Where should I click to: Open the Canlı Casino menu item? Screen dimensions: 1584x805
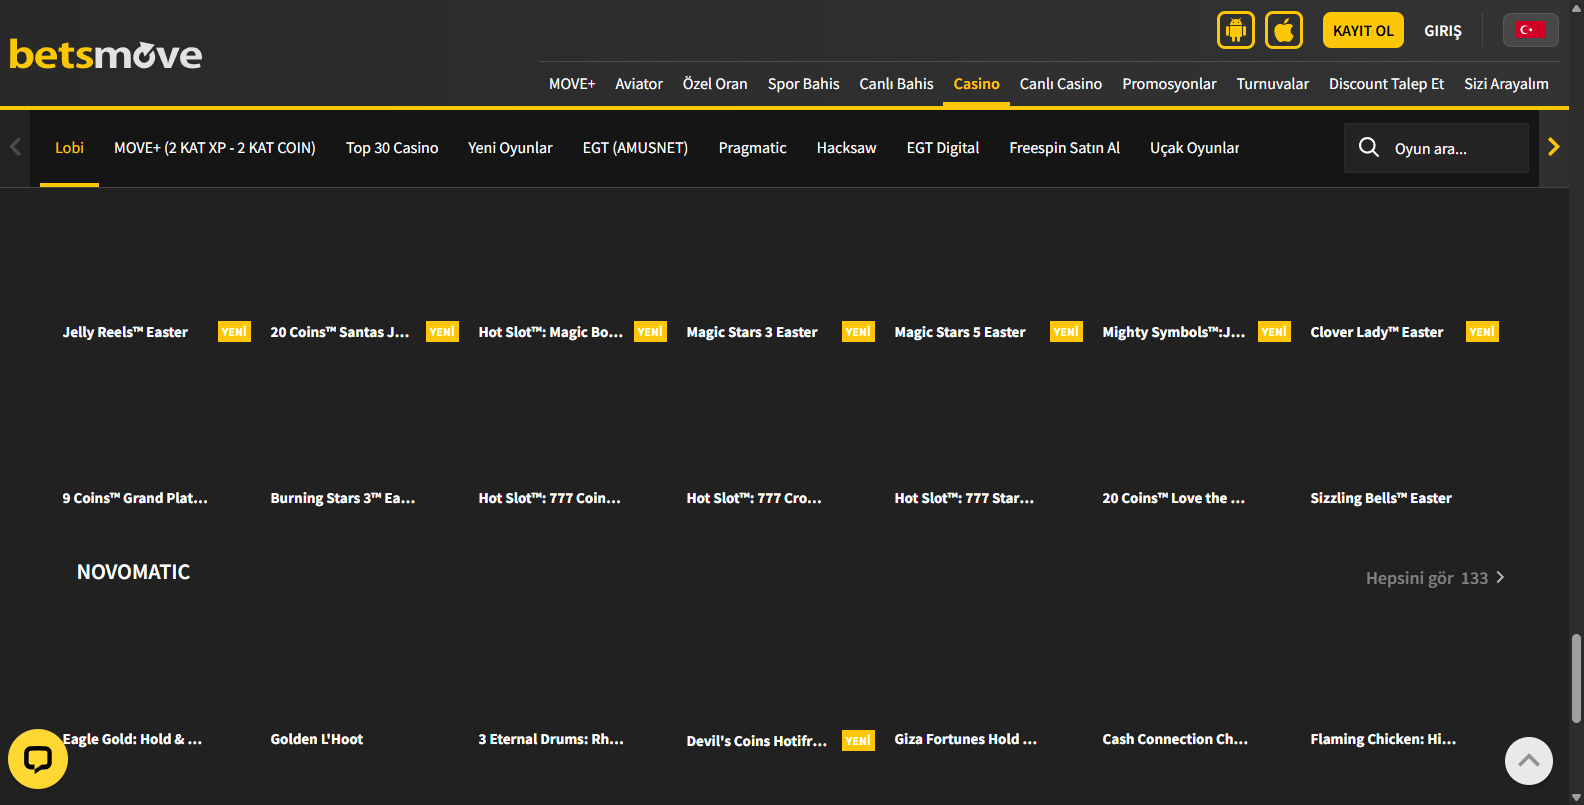[x=1060, y=84]
